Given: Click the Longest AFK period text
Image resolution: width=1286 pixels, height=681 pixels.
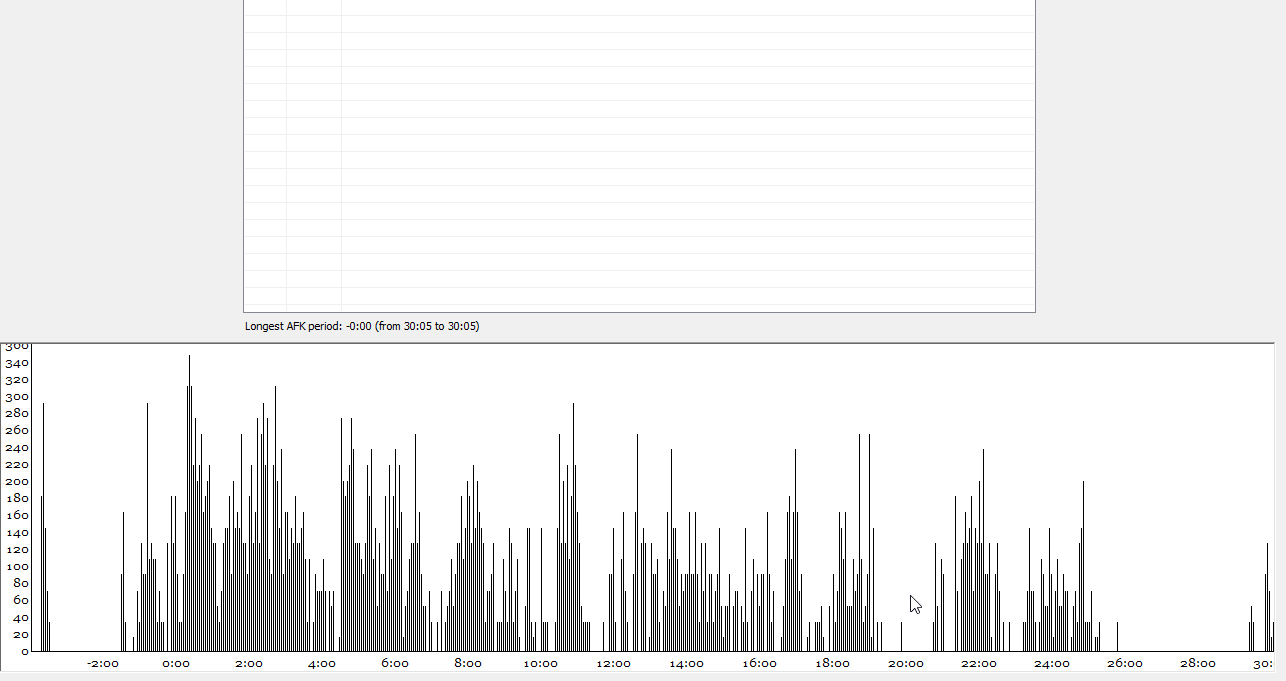Looking at the screenshot, I should [362, 326].
